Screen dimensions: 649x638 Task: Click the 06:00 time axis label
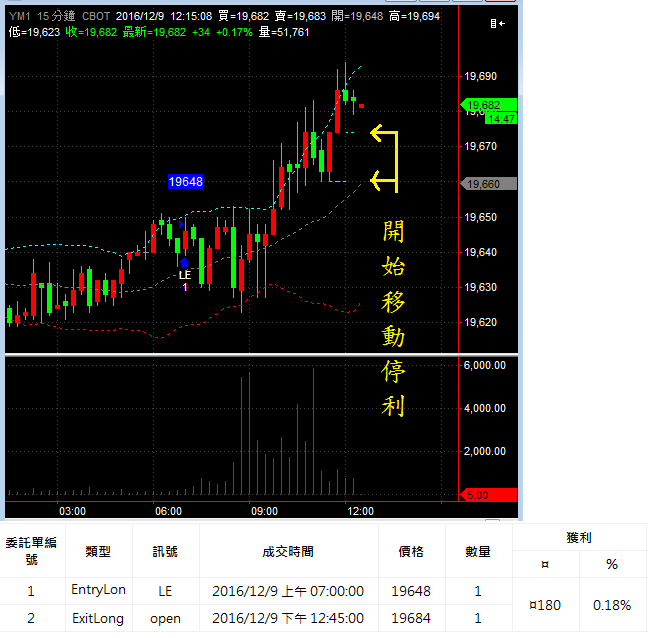pos(168,511)
